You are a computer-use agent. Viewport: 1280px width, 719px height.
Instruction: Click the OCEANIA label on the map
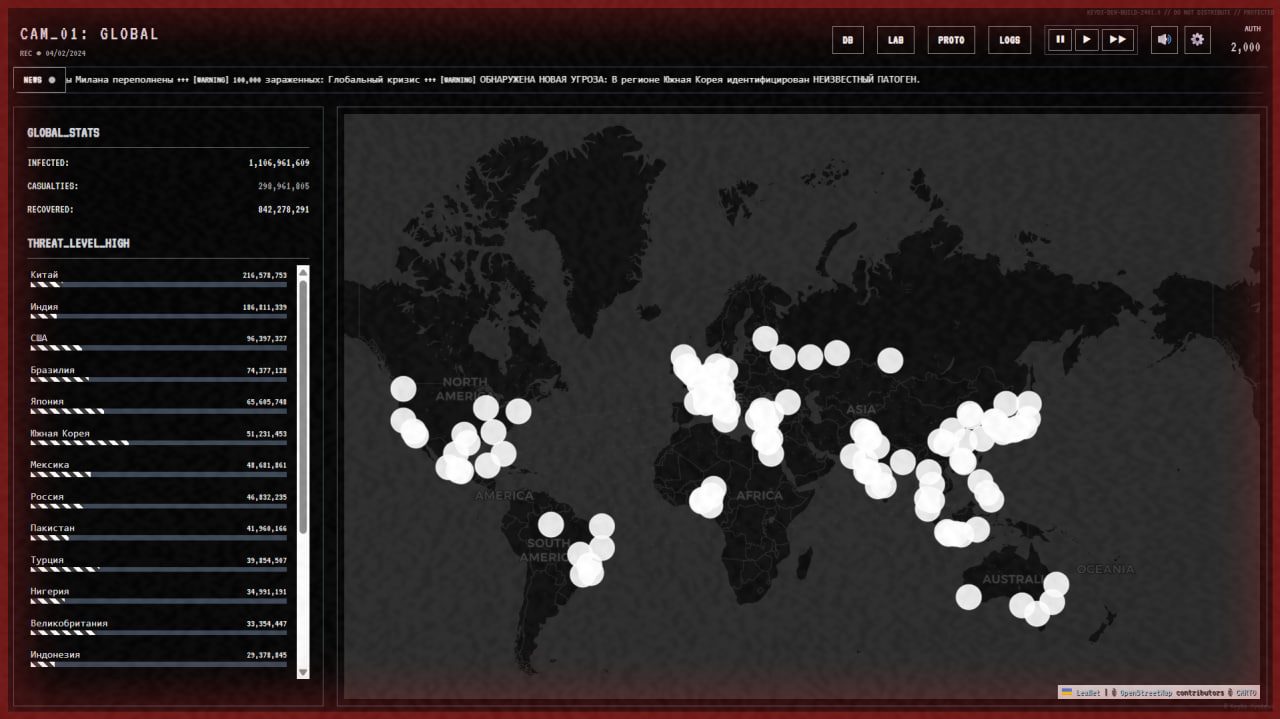click(x=1105, y=569)
